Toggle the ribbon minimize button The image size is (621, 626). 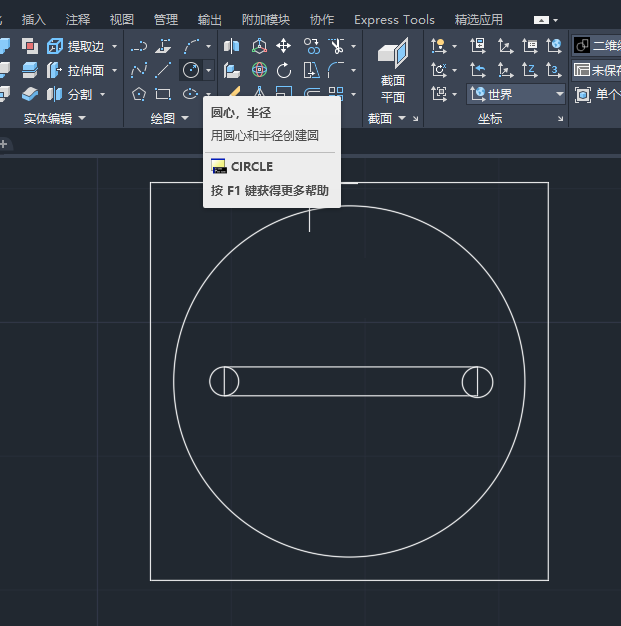coord(541,20)
